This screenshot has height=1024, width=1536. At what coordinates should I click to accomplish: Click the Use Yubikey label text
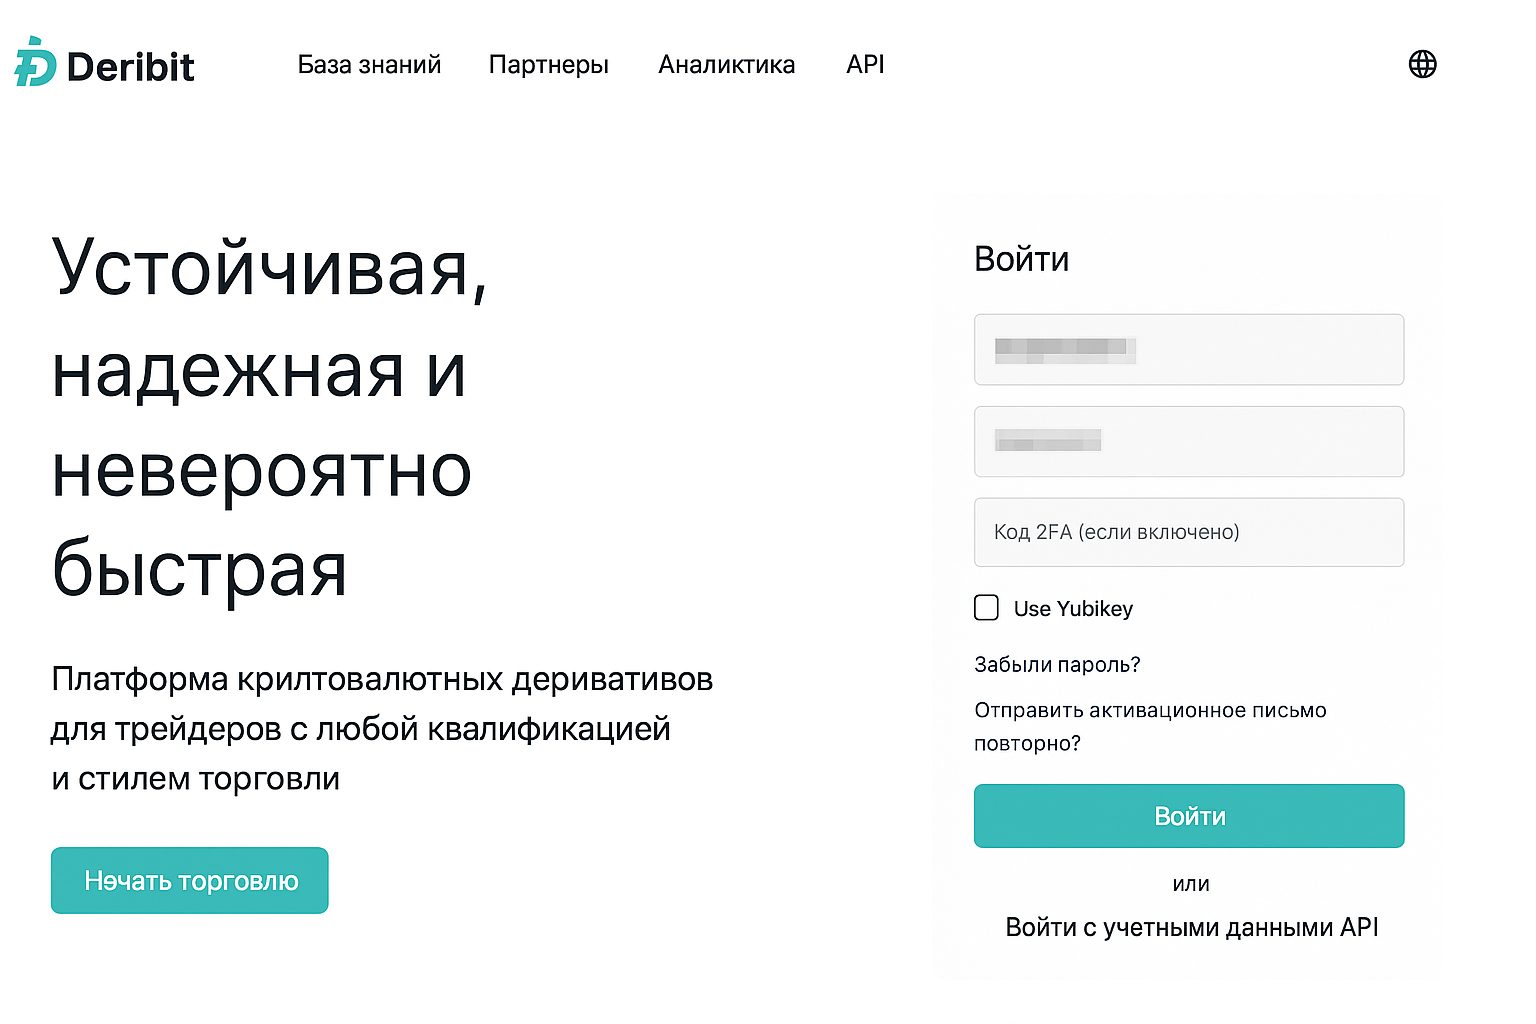1073,608
